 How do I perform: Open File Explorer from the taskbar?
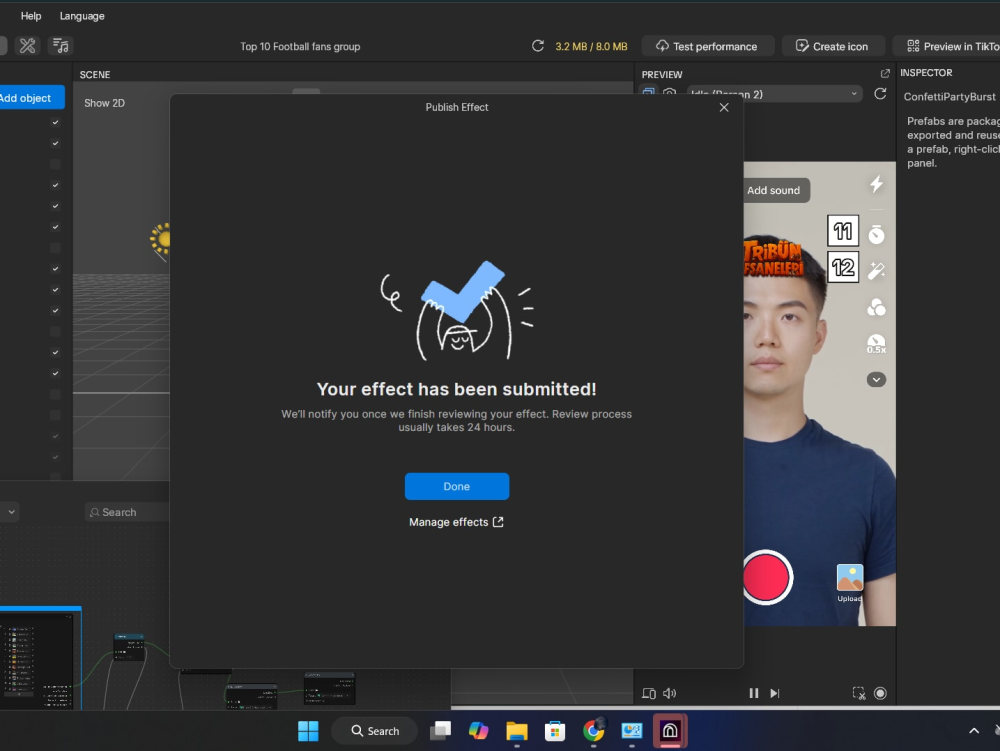click(x=517, y=731)
